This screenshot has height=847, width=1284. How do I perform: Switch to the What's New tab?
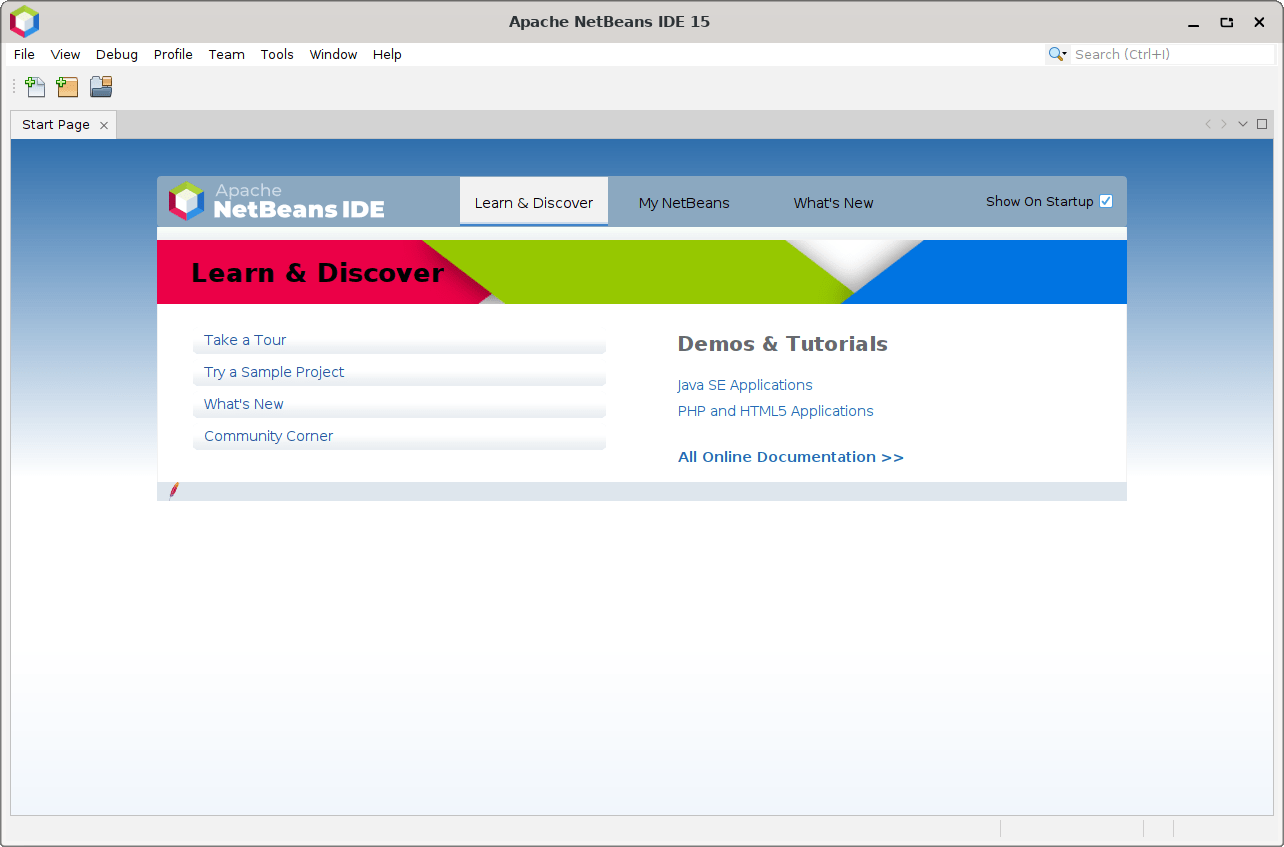(x=833, y=202)
